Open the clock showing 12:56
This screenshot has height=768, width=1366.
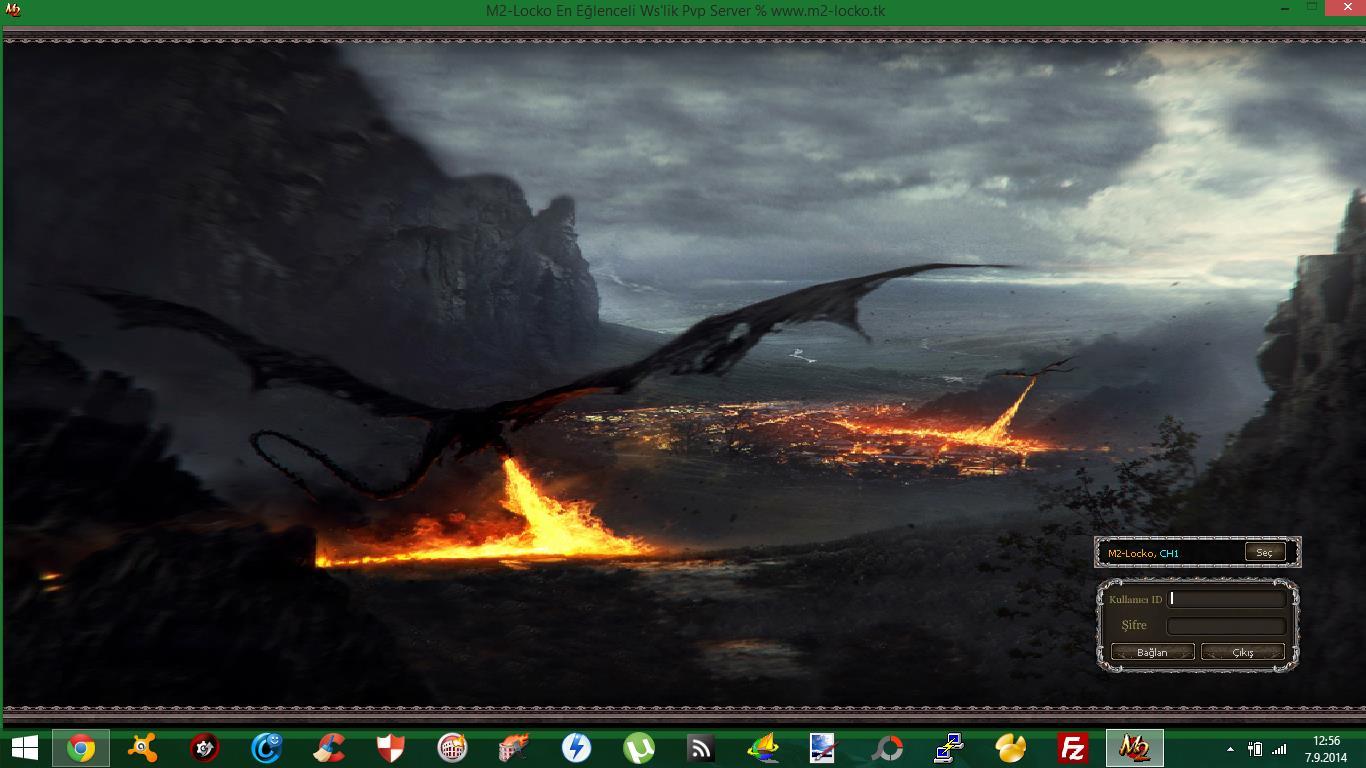click(1326, 749)
